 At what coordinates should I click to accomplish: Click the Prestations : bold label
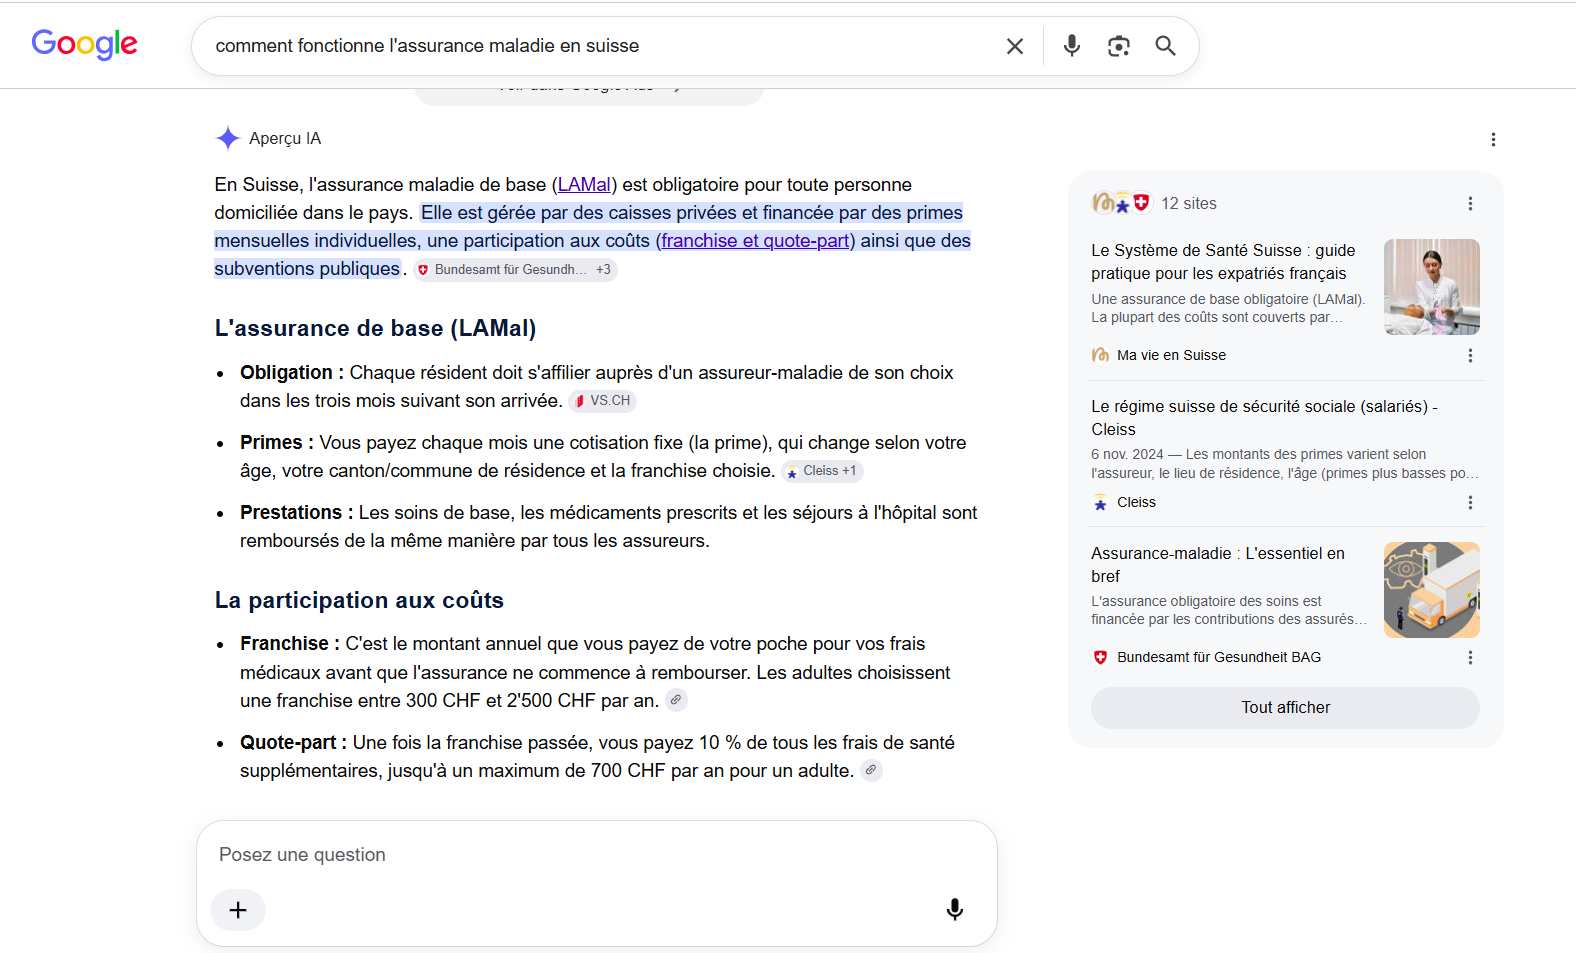[297, 513]
